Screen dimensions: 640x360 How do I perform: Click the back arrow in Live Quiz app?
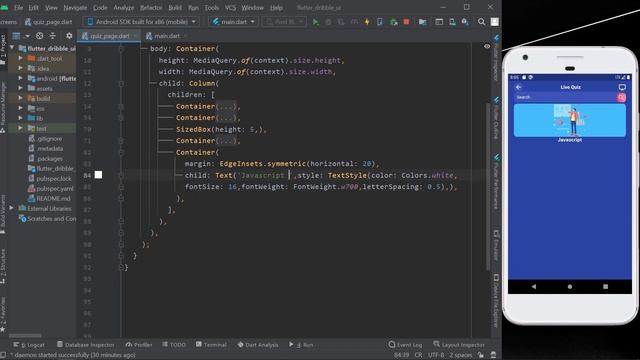[519, 87]
